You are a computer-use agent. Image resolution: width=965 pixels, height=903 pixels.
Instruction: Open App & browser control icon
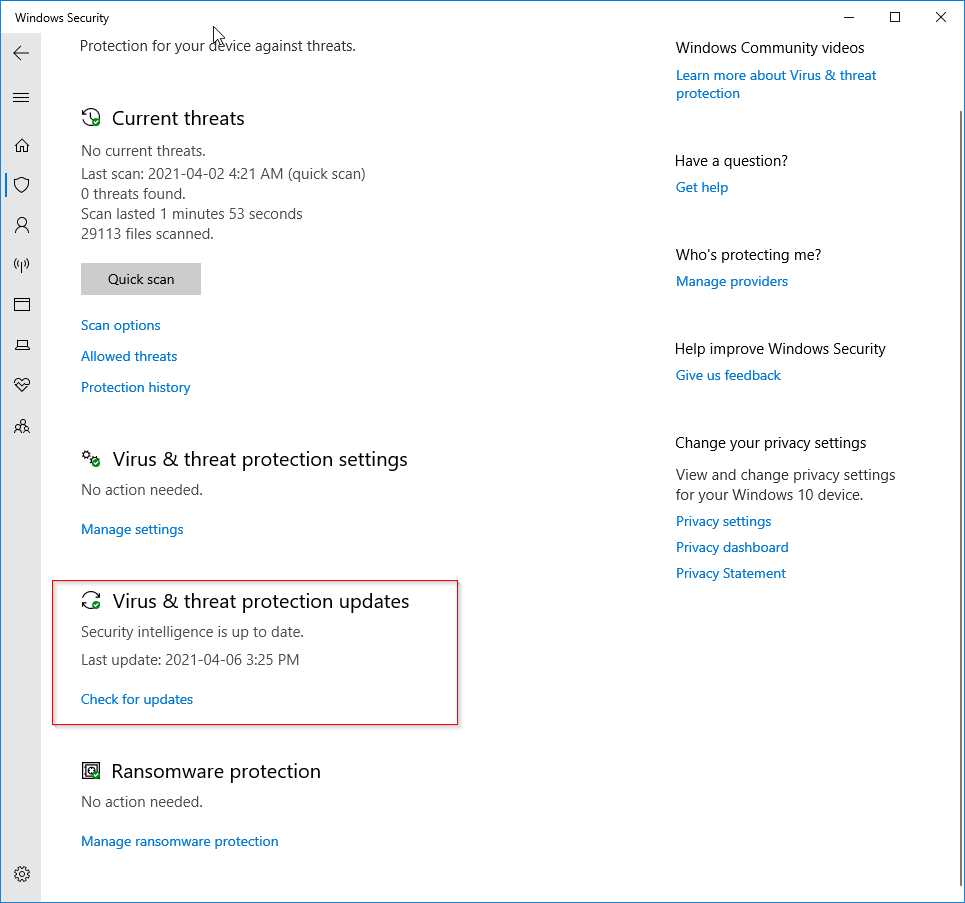(x=21, y=305)
